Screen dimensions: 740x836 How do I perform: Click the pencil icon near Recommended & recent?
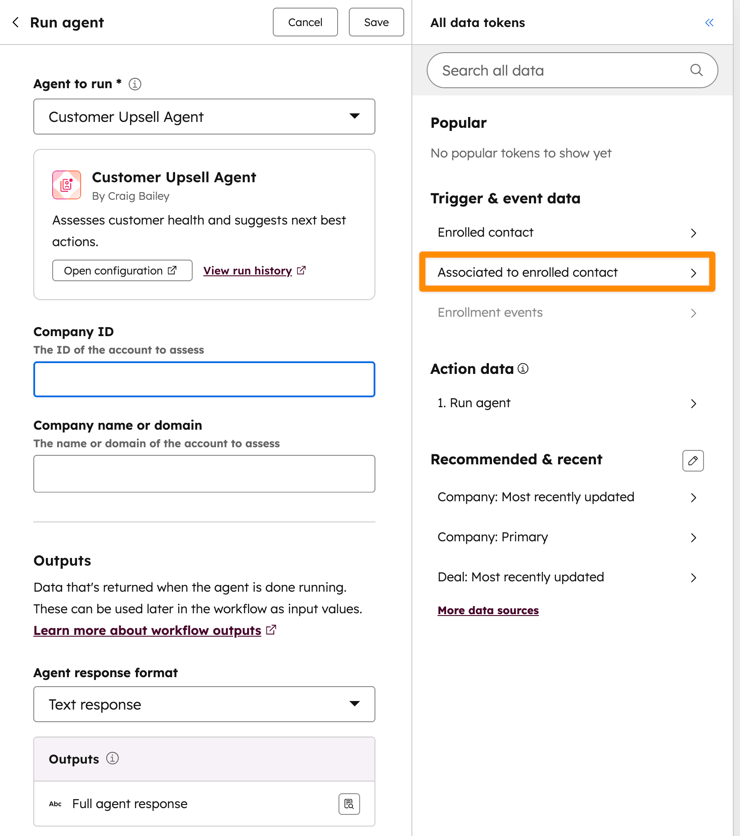pos(693,460)
